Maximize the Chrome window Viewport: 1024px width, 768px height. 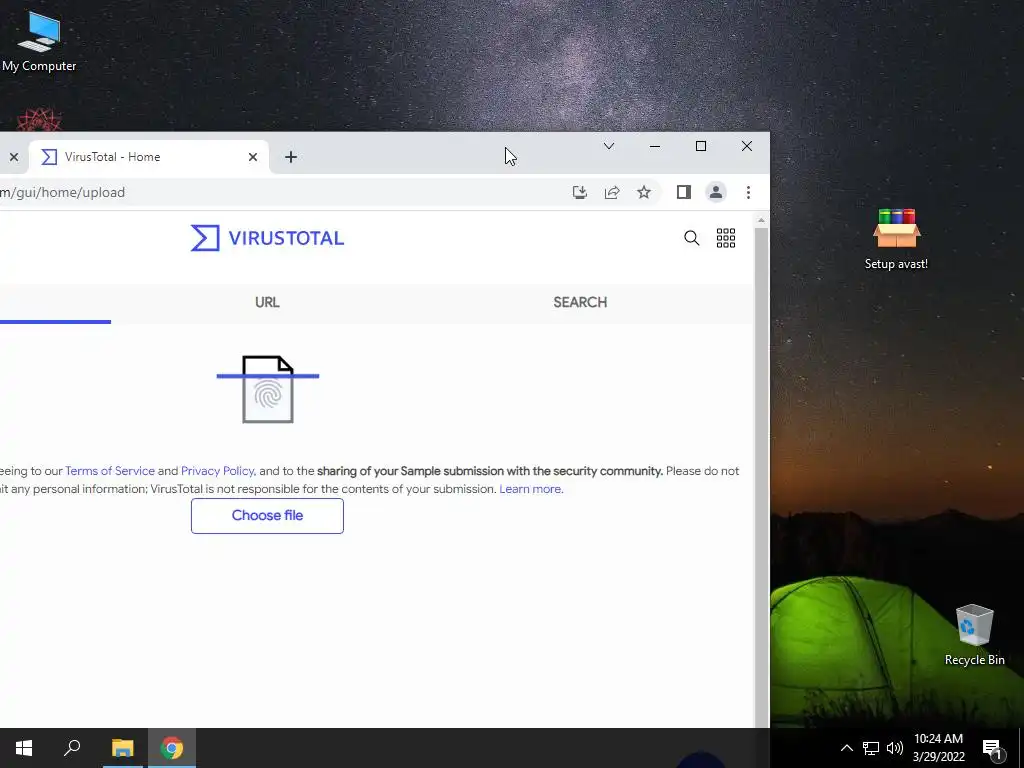coord(701,146)
